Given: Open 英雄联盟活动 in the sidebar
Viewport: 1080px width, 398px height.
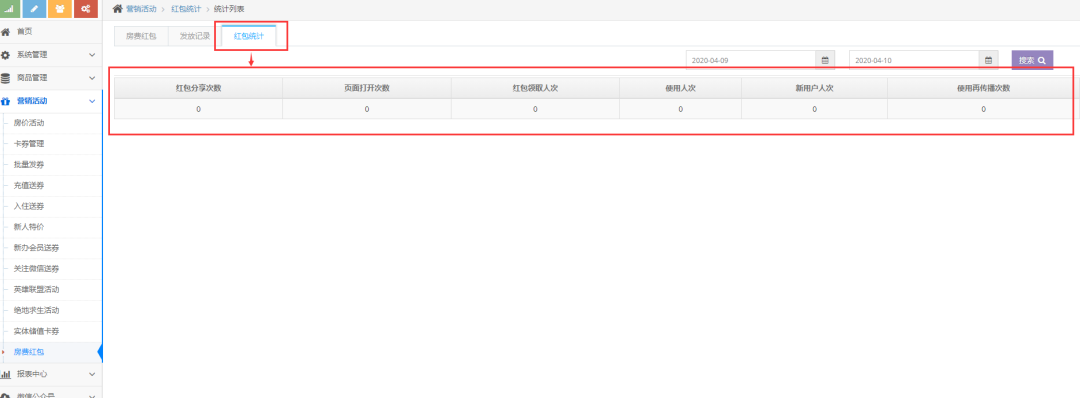Looking at the screenshot, I should [x=37, y=290].
